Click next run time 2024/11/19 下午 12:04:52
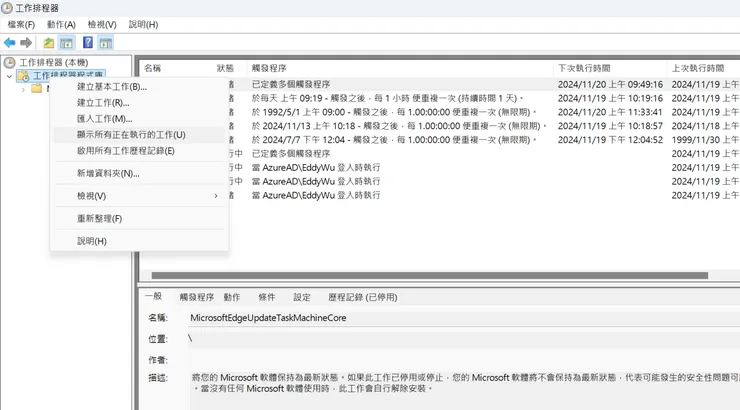The width and height of the screenshot is (740, 410). 610,140
